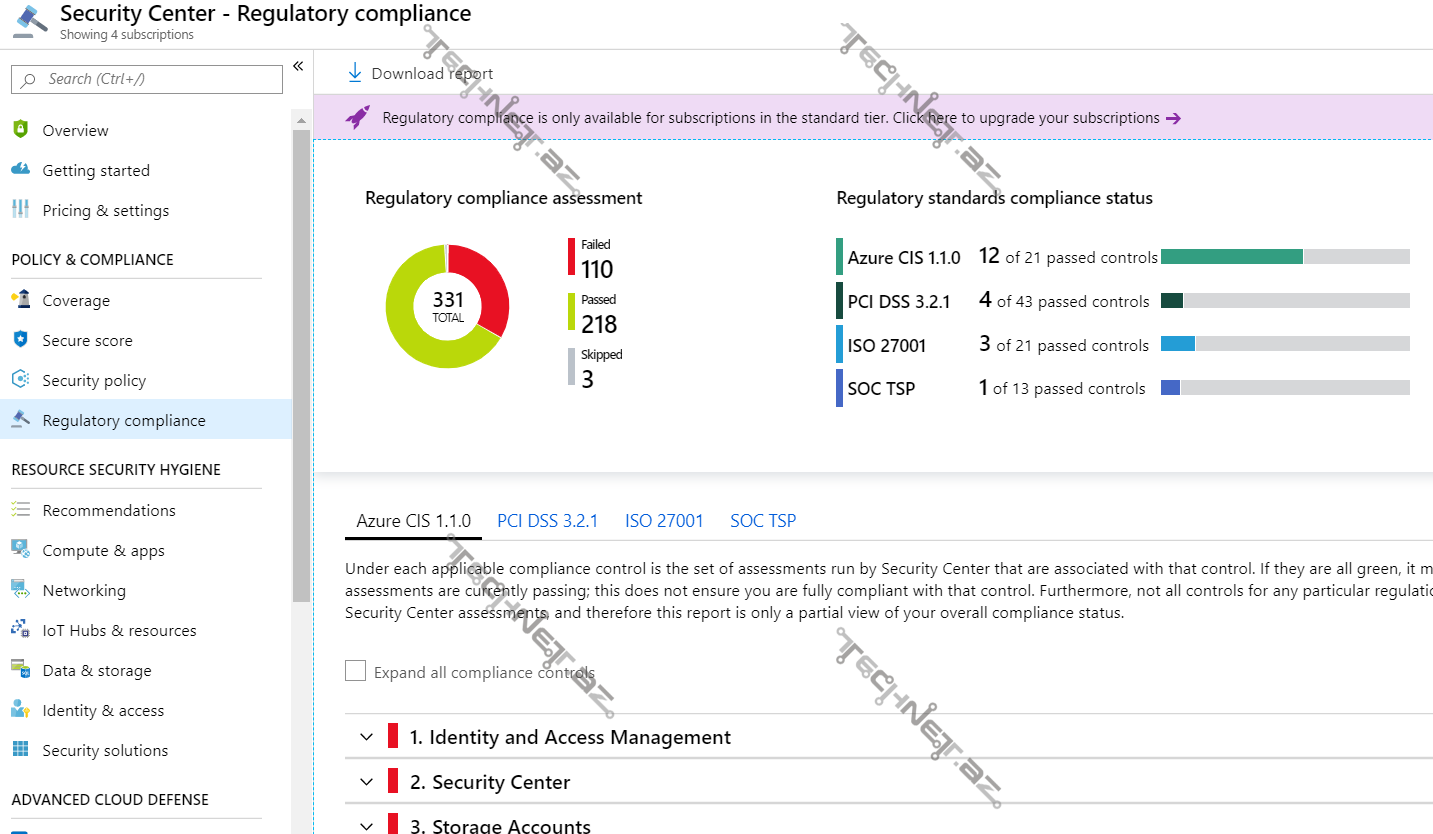Open the ISO 27001 tab
1433x834 pixels.
tap(664, 521)
